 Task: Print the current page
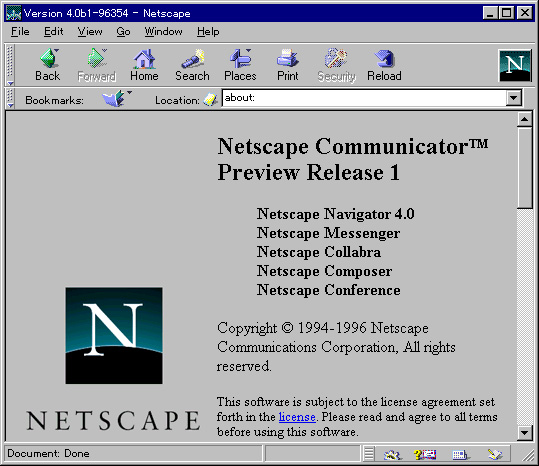(288, 65)
